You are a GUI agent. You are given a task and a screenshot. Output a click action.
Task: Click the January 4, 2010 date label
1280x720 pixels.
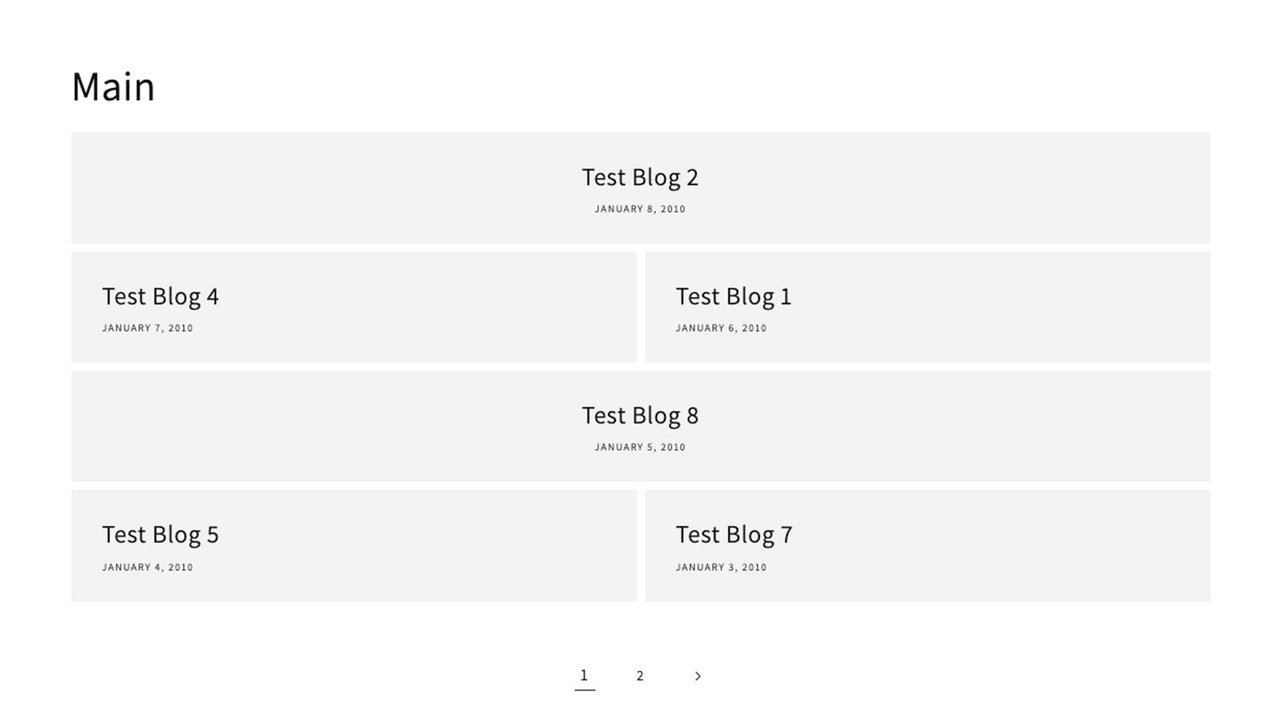point(147,566)
